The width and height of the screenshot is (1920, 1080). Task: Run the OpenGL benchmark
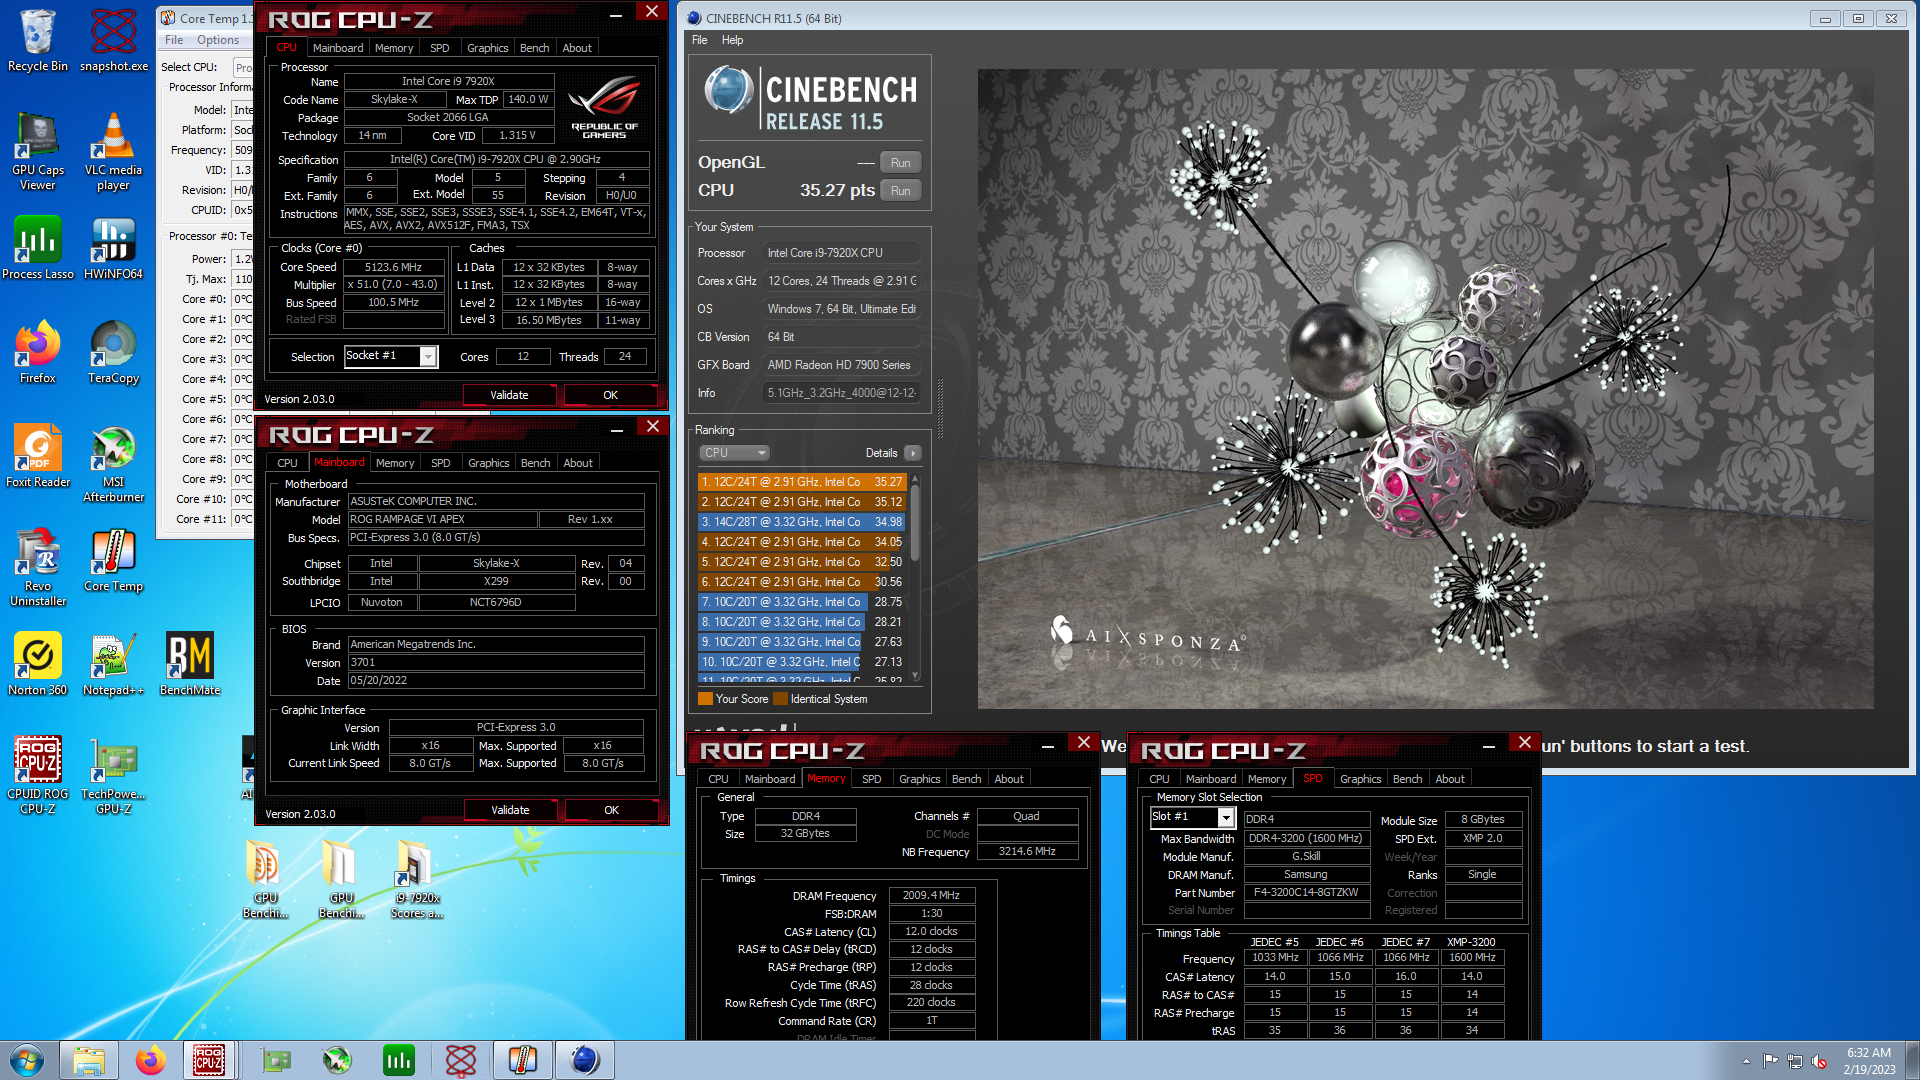coord(900,163)
